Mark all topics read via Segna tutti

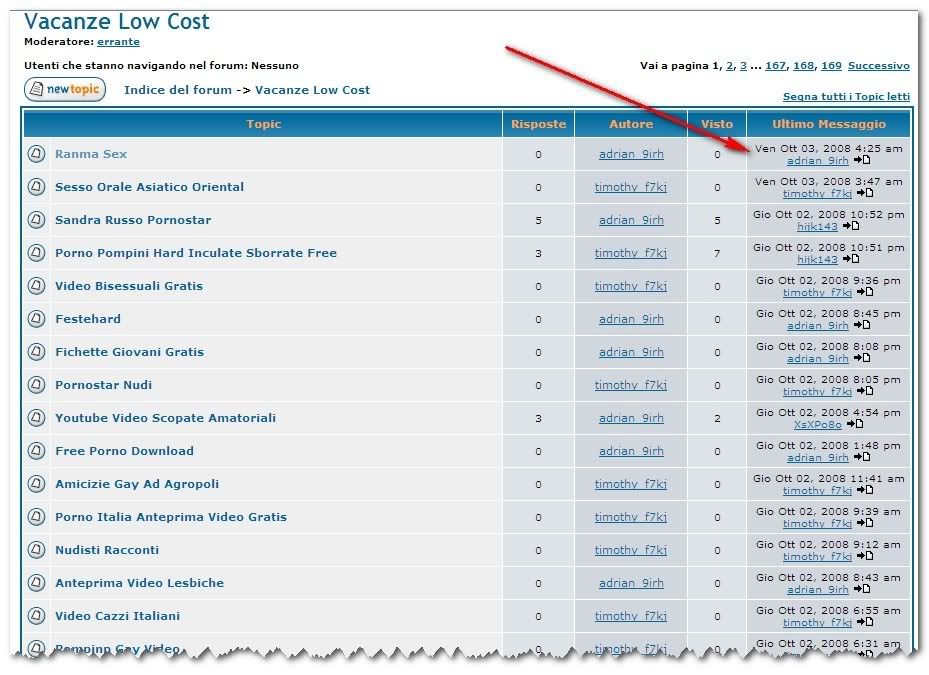pyautogui.click(x=846, y=97)
